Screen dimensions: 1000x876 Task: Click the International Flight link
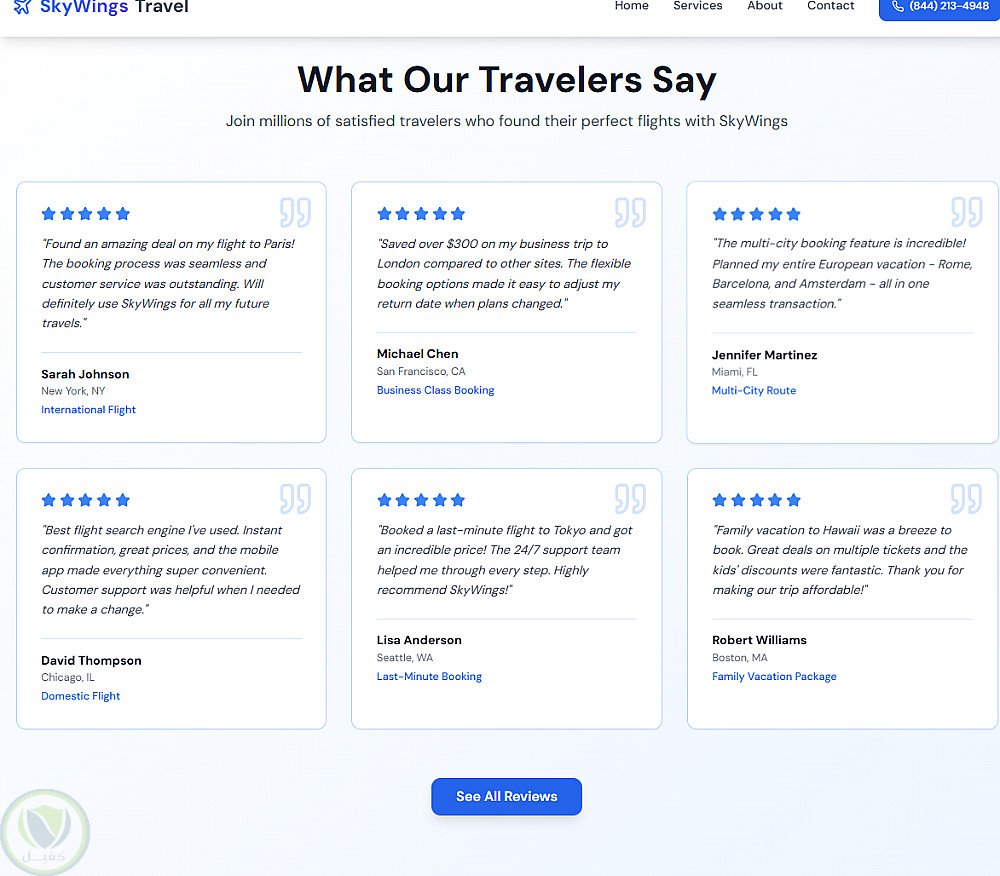click(88, 410)
